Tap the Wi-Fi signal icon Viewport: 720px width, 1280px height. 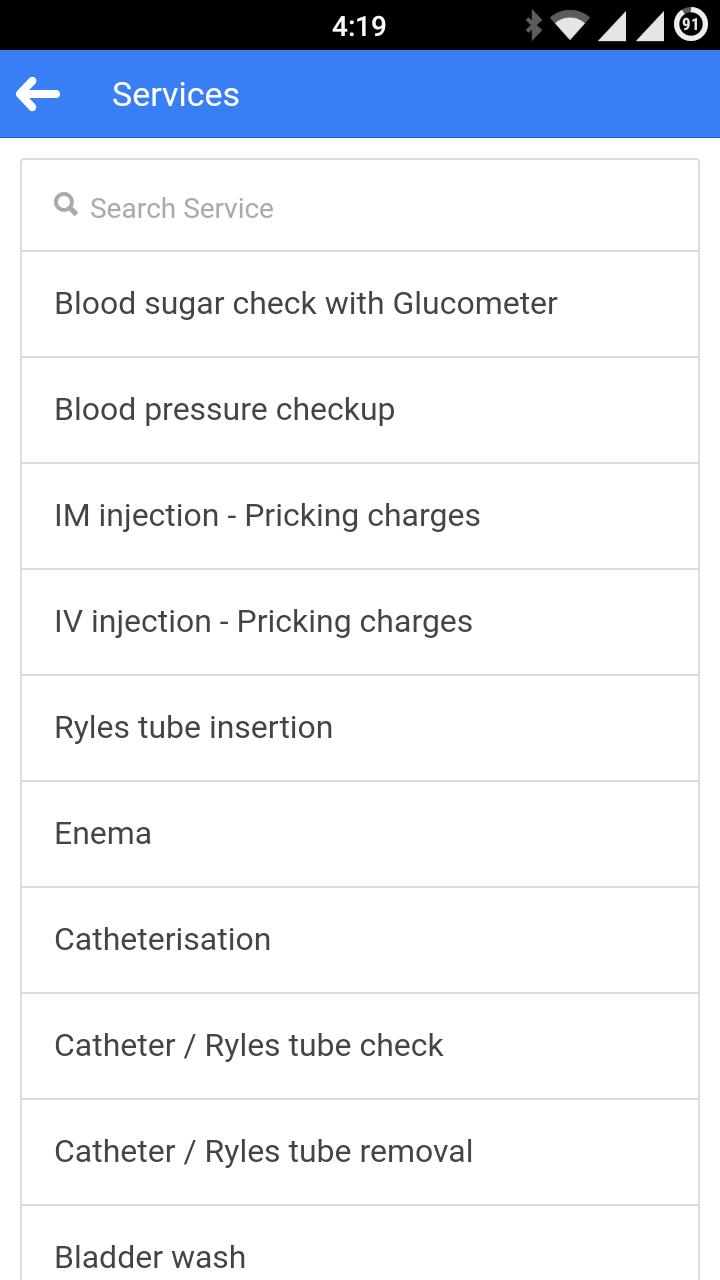pyautogui.click(x=570, y=25)
